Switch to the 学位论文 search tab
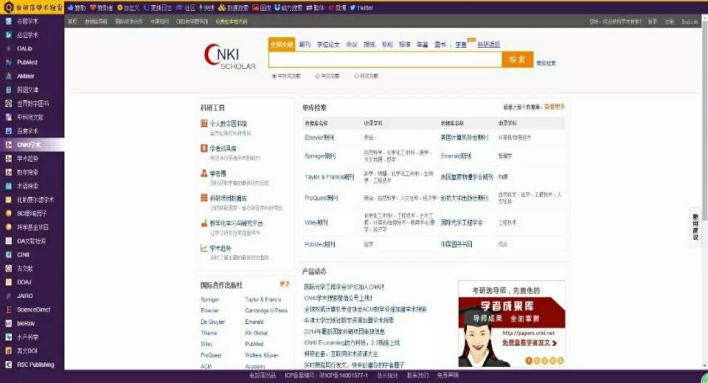The image size is (708, 383). 328,44
